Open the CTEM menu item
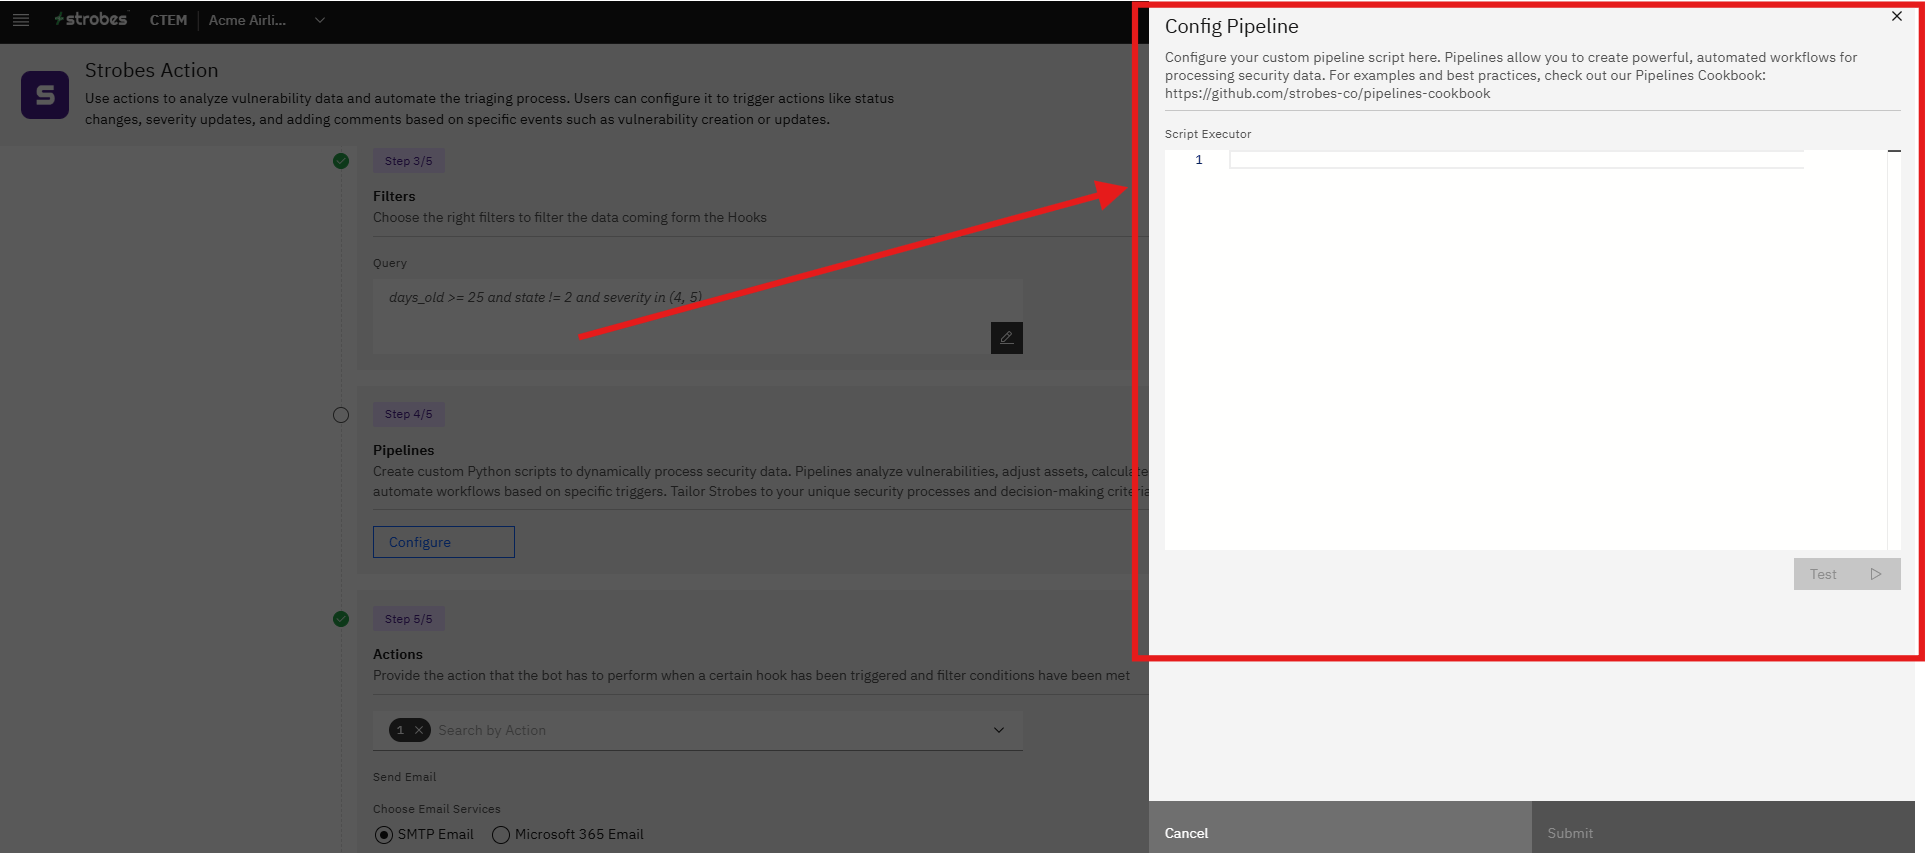1926x853 pixels. [x=168, y=20]
